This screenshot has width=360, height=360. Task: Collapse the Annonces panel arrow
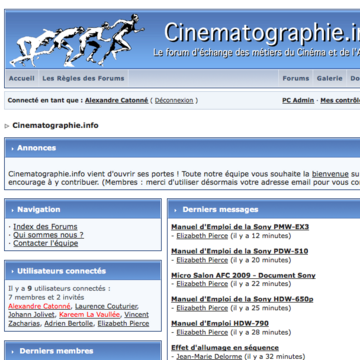[12, 149]
